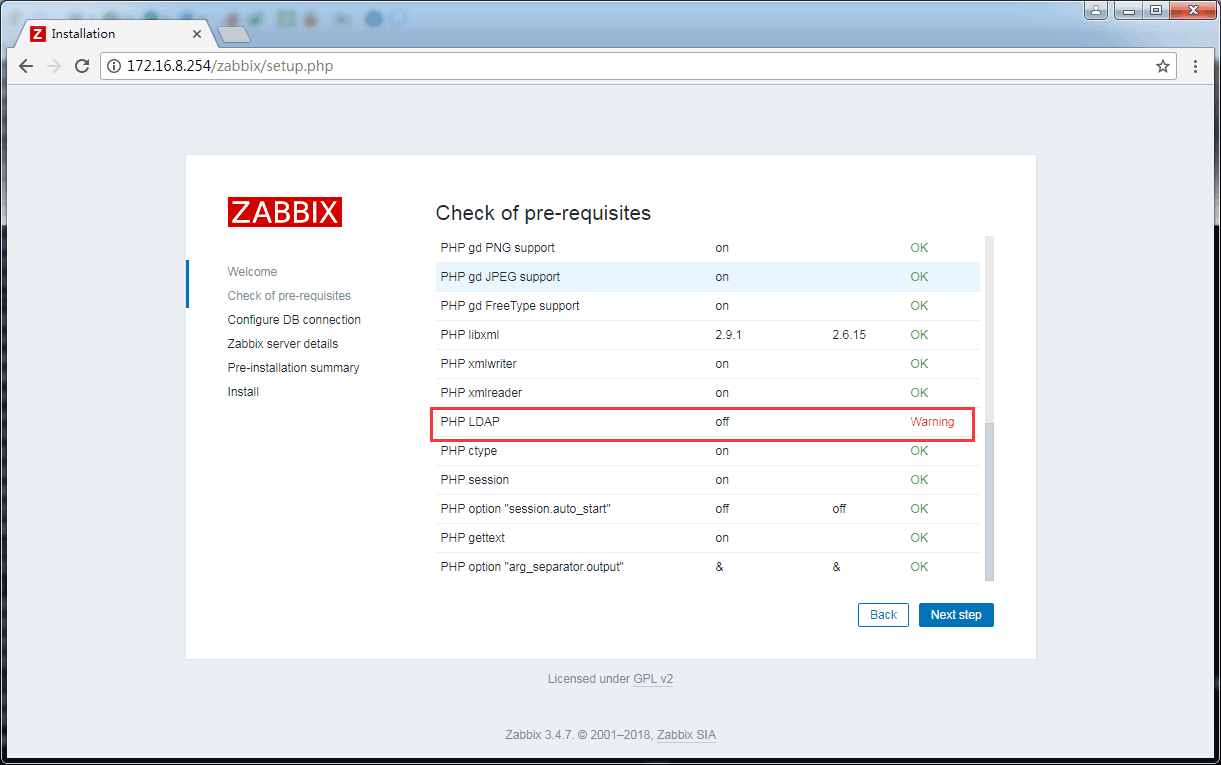The width and height of the screenshot is (1221, 765).
Task: Click the Back button
Action: [883, 615]
